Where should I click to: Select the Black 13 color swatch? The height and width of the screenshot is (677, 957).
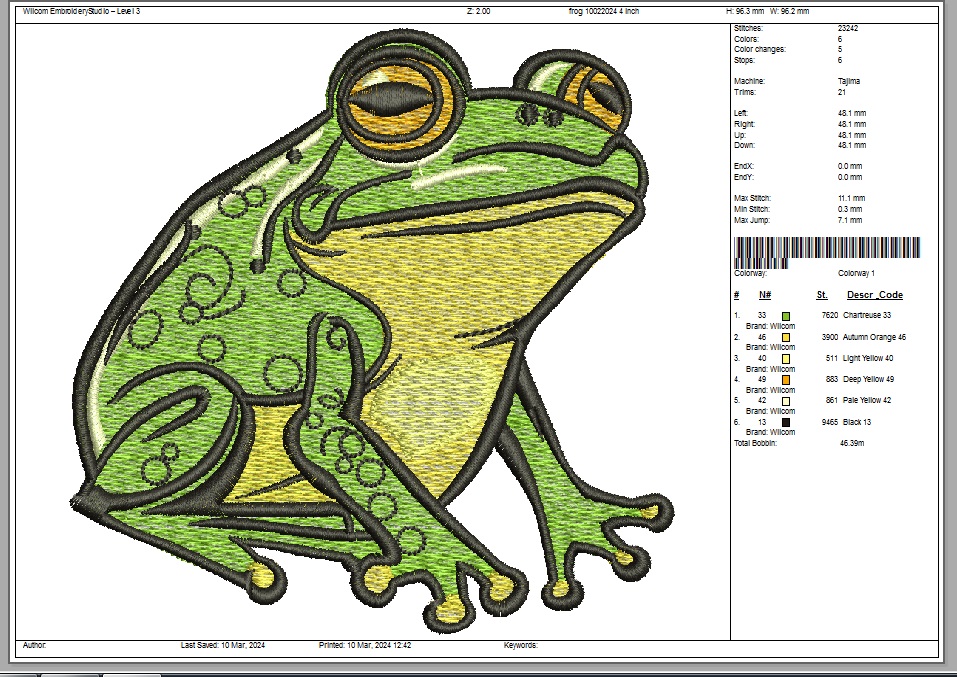click(x=786, y=422)
